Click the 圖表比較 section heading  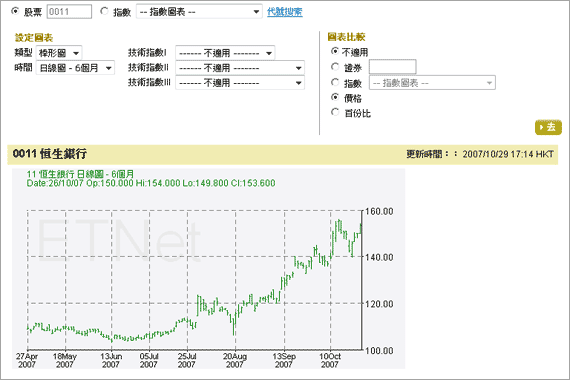pos(346,37)
